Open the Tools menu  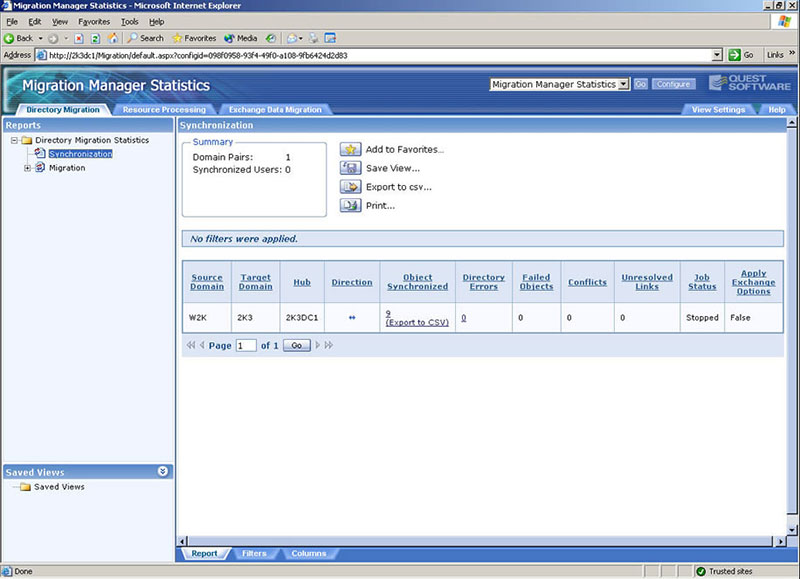[130, 22]
